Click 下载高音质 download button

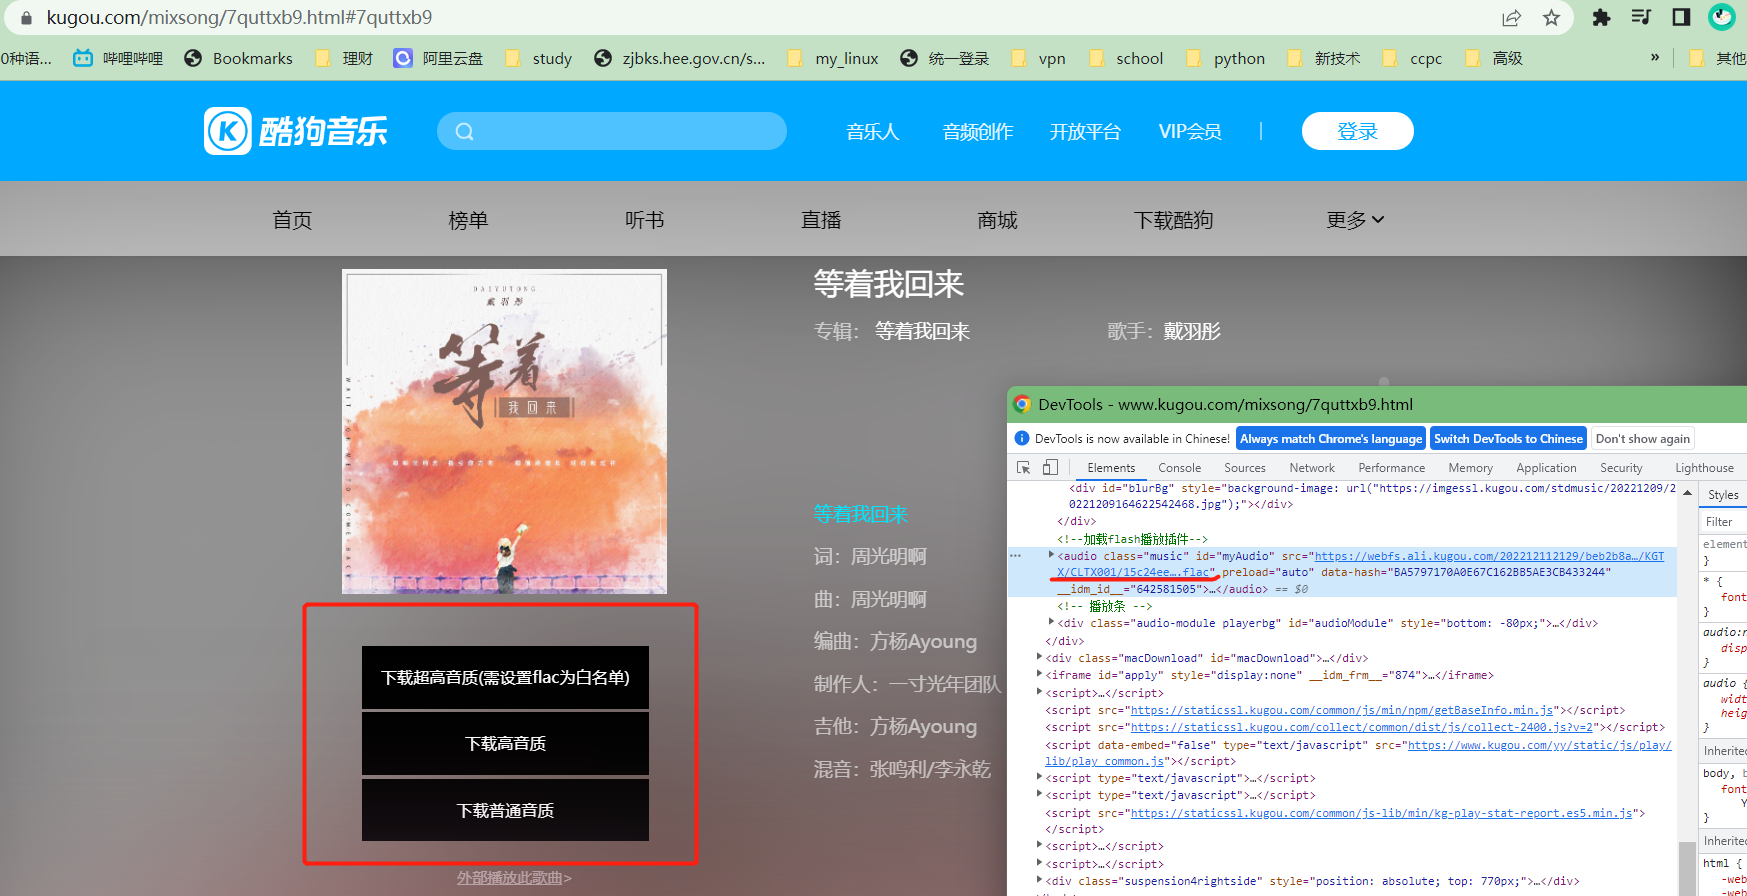pos(505,743)
